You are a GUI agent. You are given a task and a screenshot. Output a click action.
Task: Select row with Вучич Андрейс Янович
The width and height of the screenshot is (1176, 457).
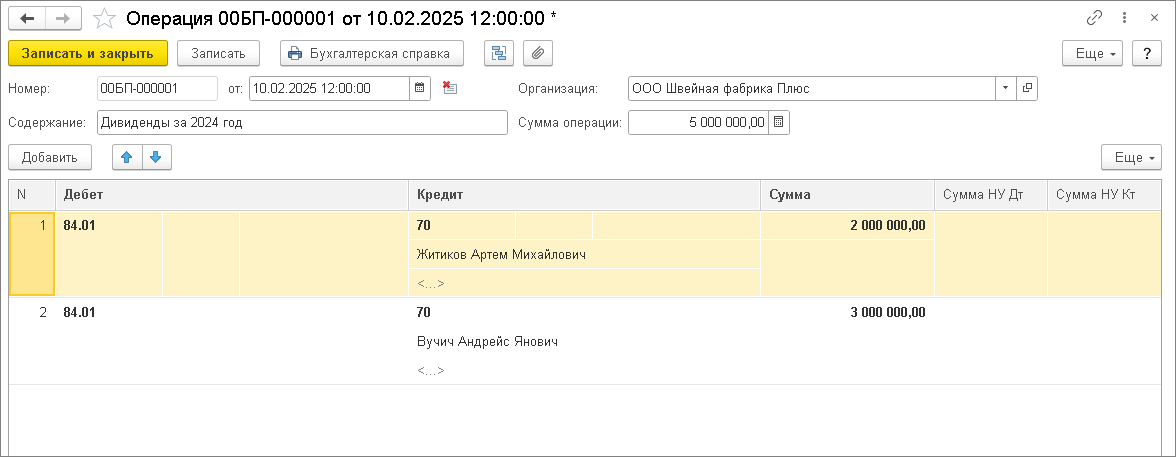[487, 342]
